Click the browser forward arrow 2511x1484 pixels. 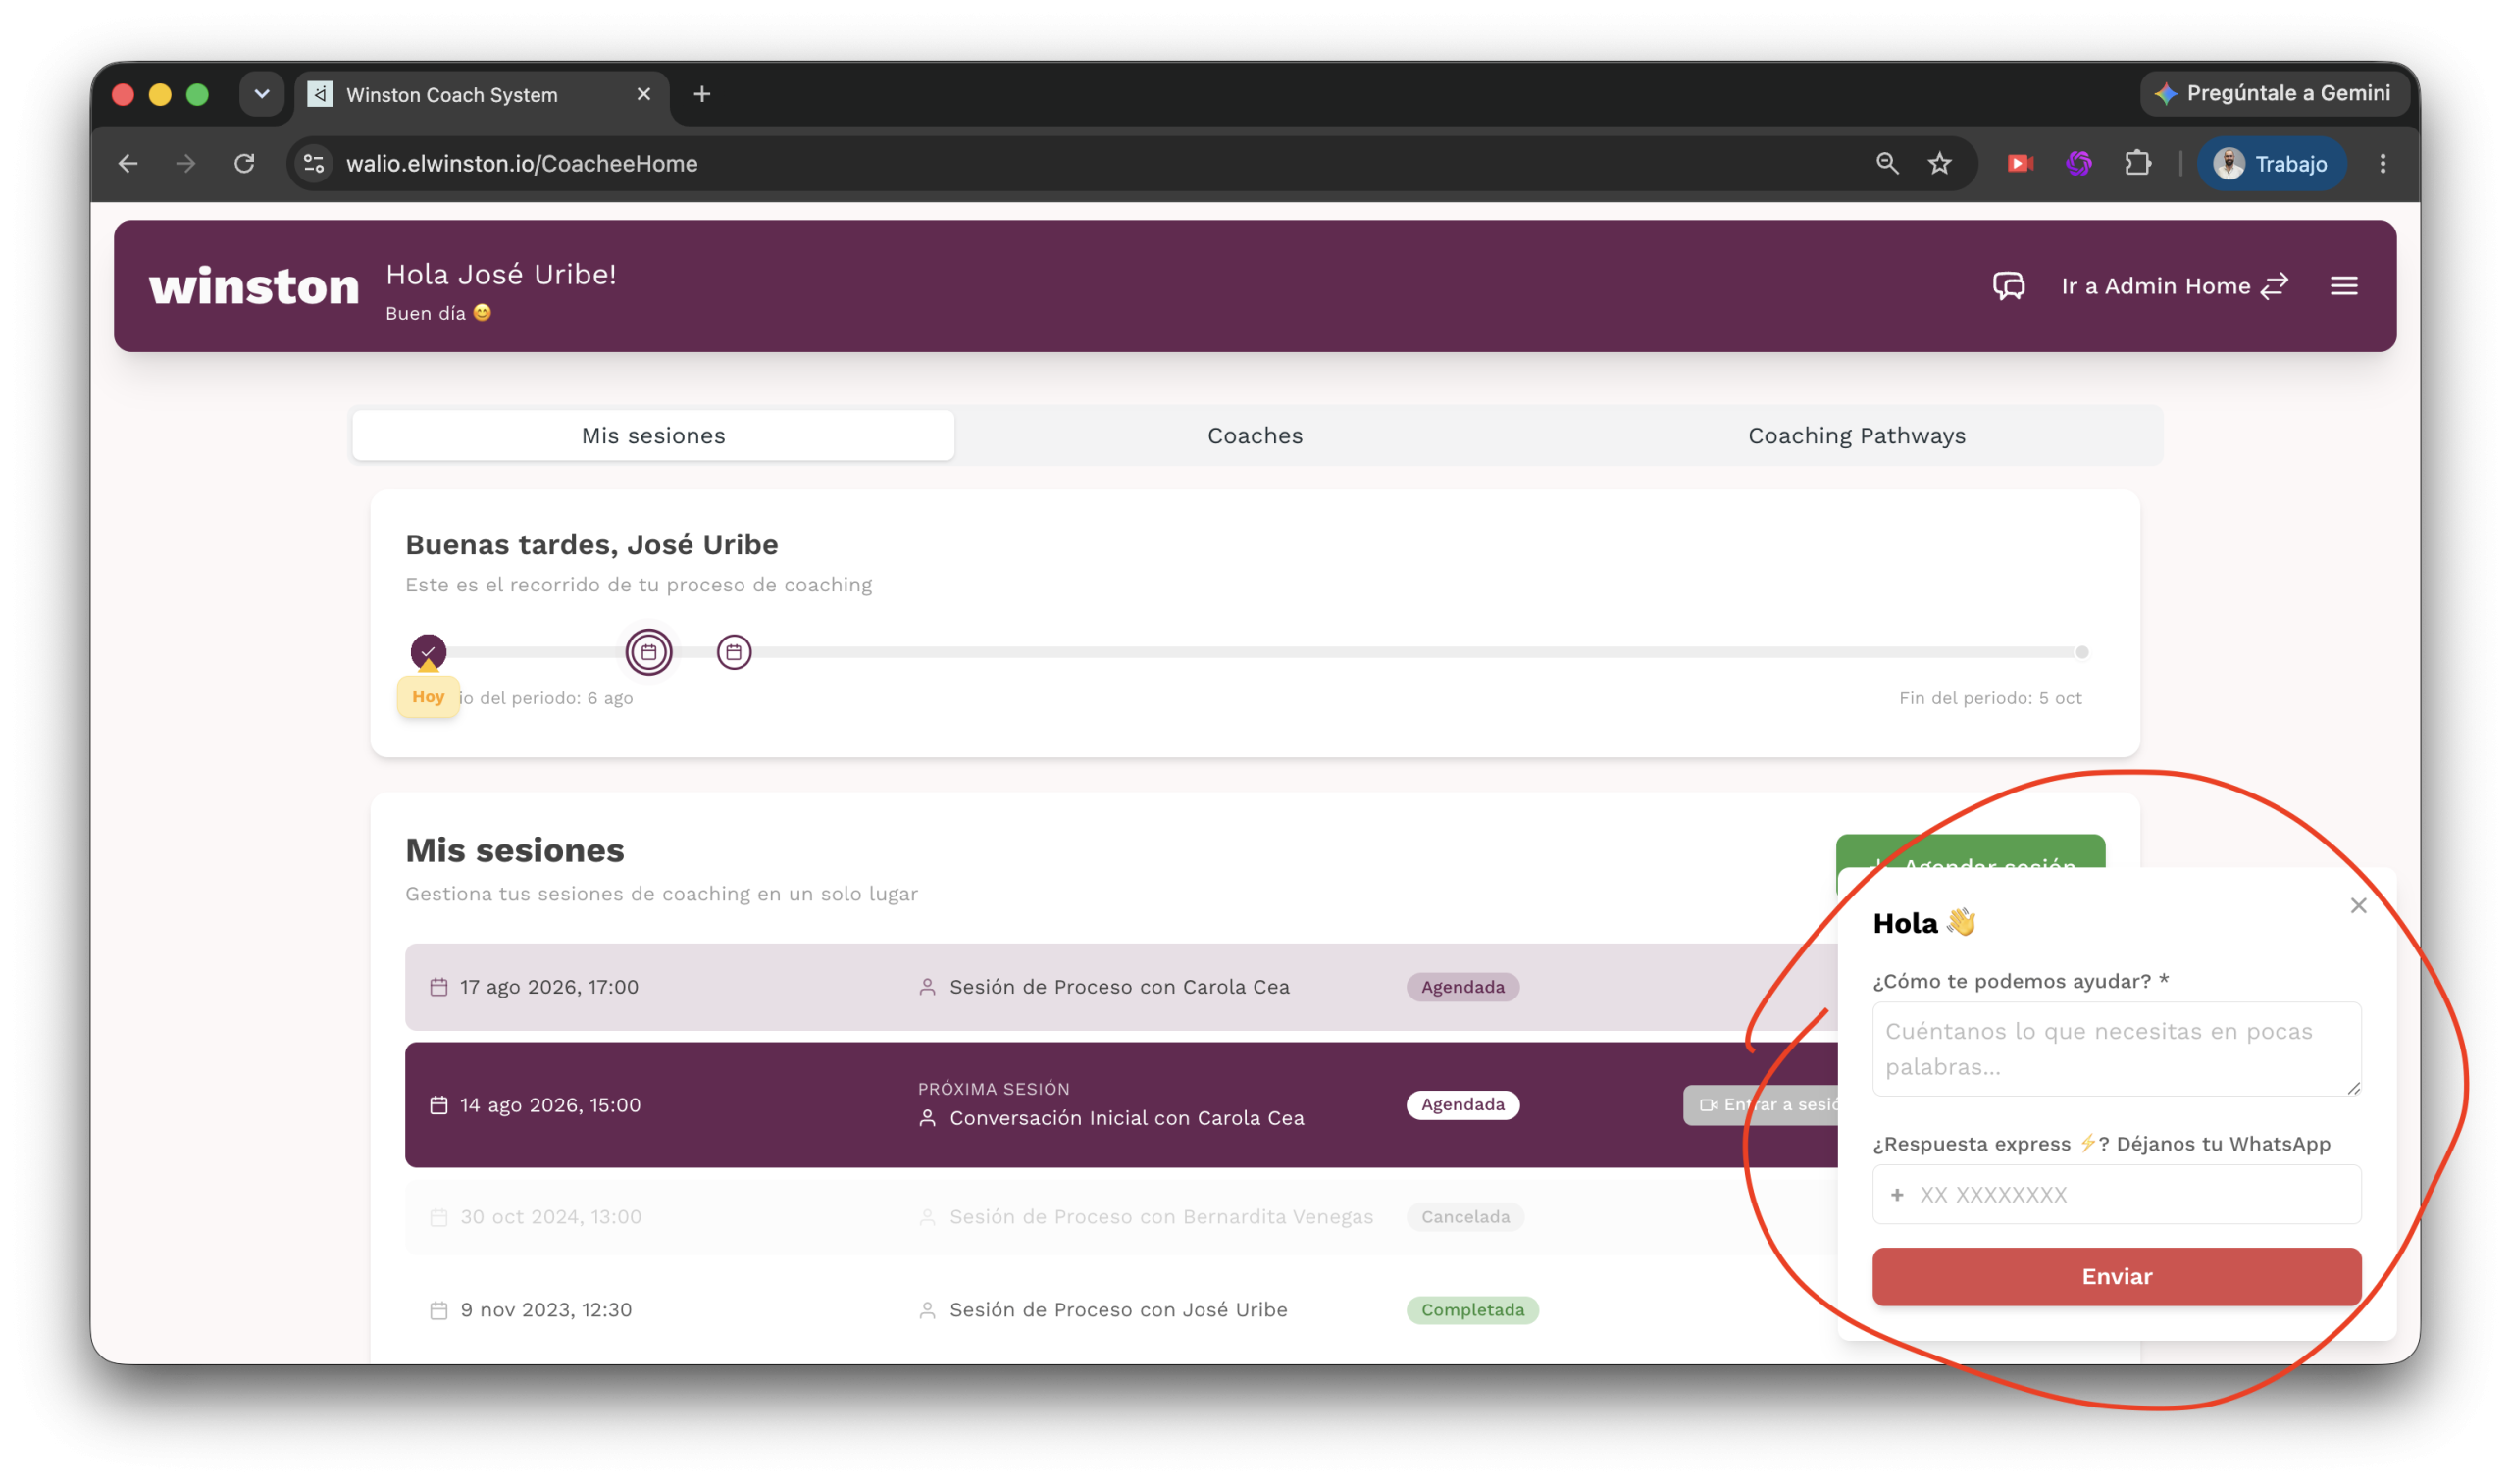(186, 163)
